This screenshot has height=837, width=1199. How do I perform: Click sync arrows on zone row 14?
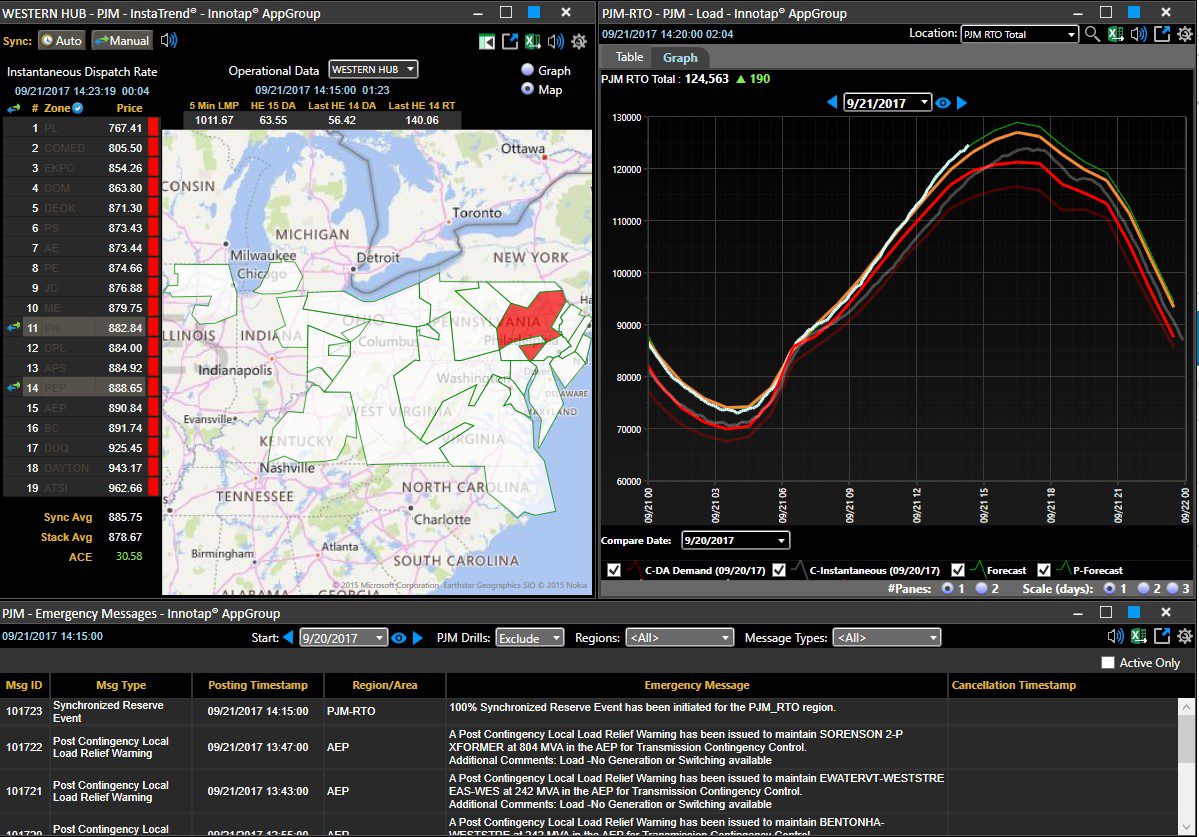click(x=14, y=388)
